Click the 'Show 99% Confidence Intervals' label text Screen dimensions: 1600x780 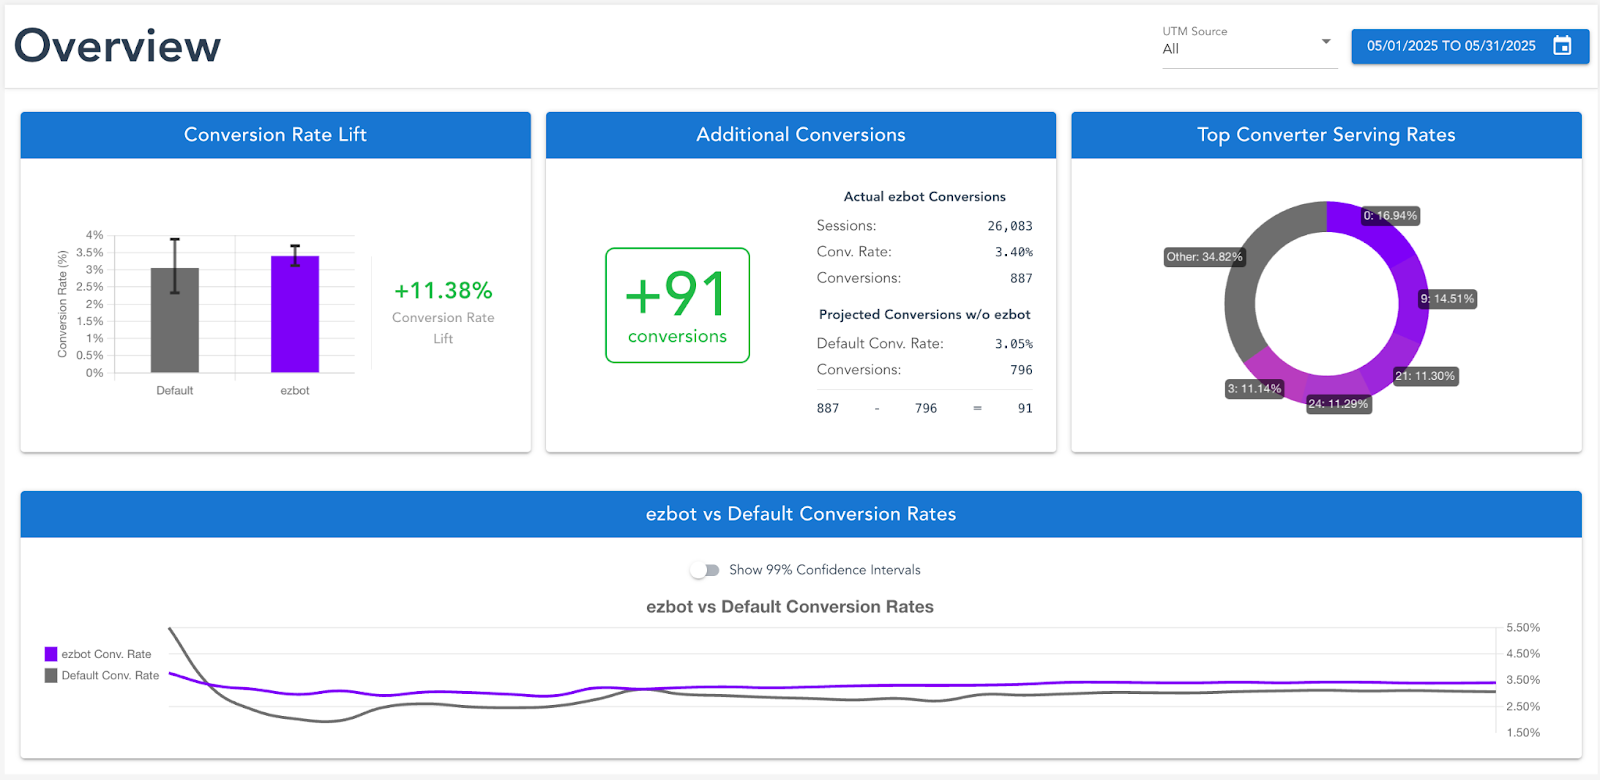pyautogui.click(x=825, y=570)
